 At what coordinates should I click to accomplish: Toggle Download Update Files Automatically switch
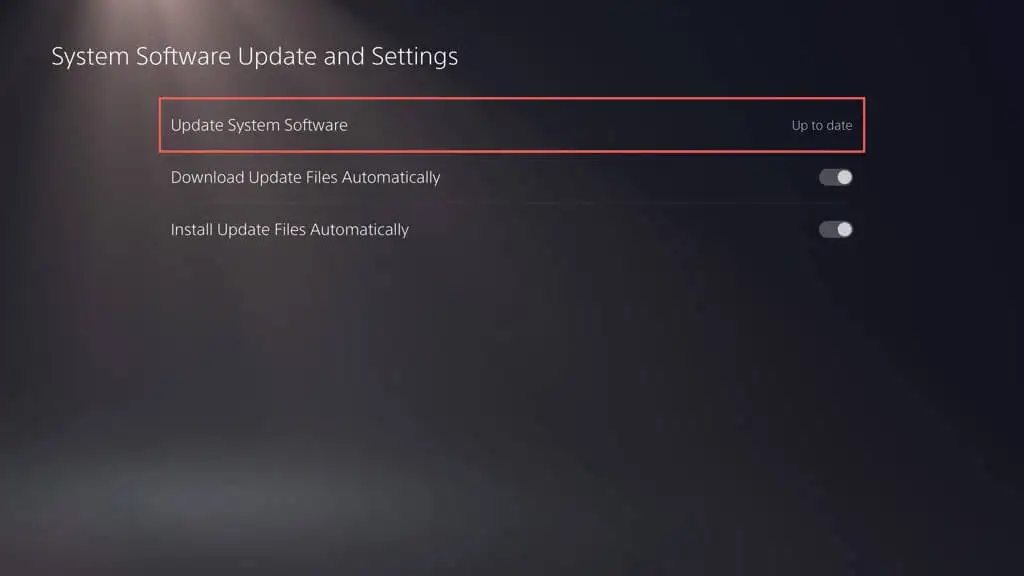click(835, 177)
